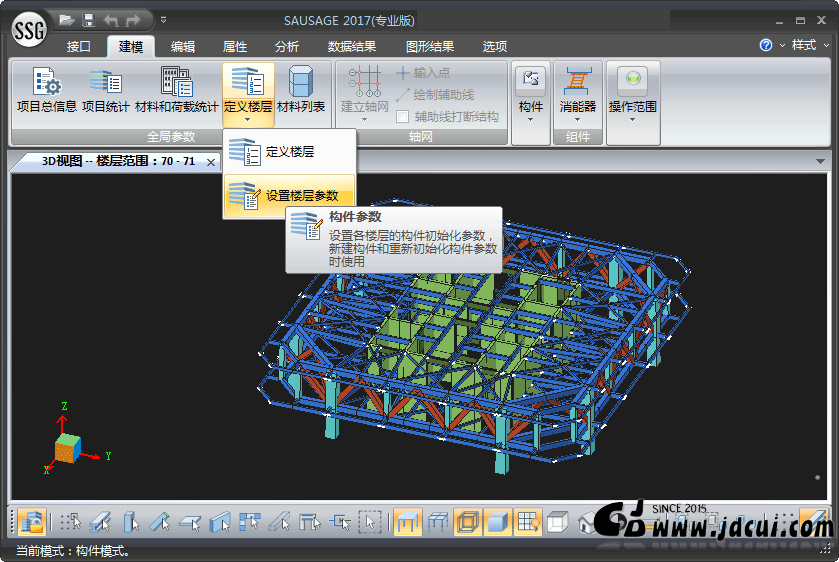839x562 pixels.
Task: Click the undo arrow icon
Action: pos(111,20)
